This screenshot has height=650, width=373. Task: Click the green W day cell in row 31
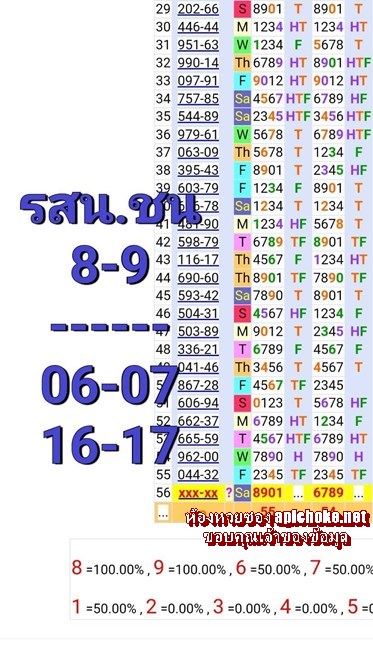pos(242,45)
